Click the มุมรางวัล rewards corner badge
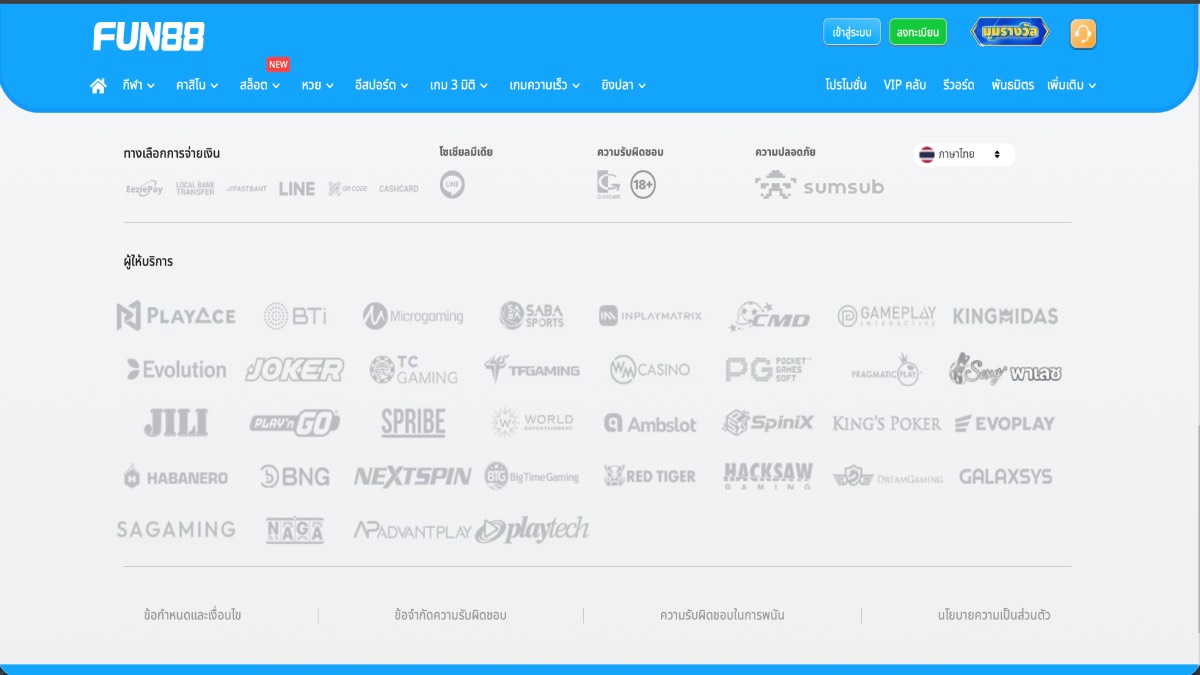1200x675 pixels. click(x=1011, y=32)
